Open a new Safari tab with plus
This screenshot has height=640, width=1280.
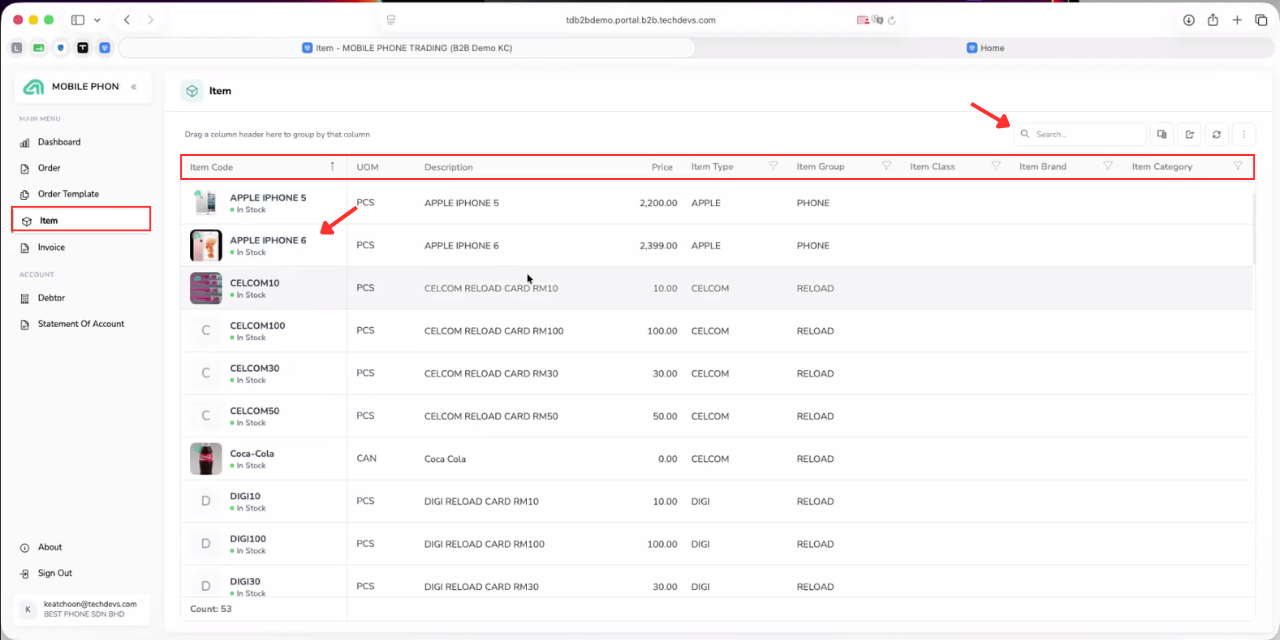coord(1237,20)
